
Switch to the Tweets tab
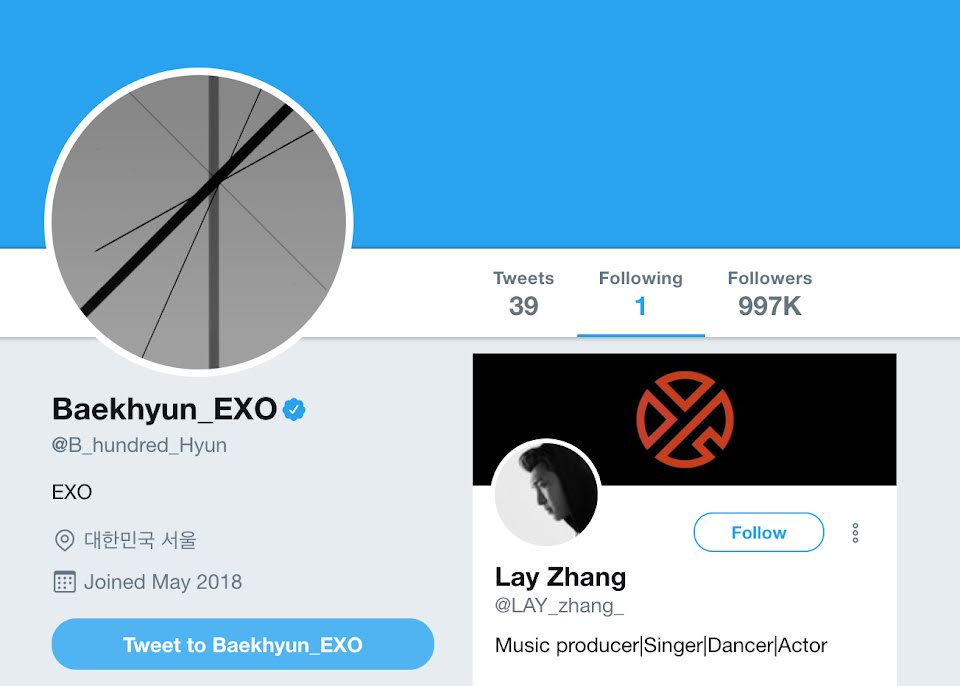[523, 293]
